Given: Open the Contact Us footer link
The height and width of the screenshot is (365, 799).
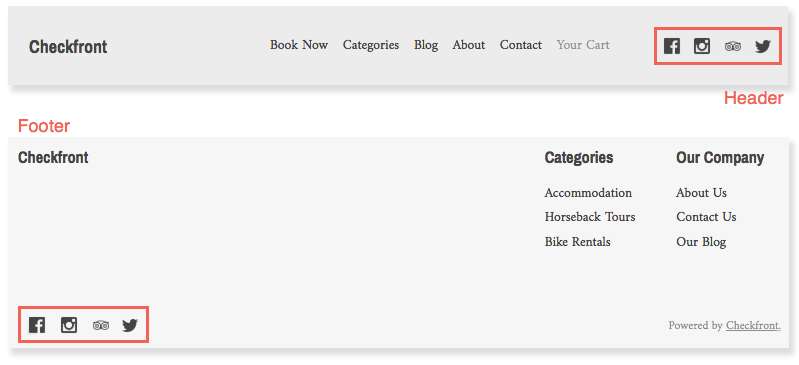Looking at the screenshot, I should click(x=706, y=217).
